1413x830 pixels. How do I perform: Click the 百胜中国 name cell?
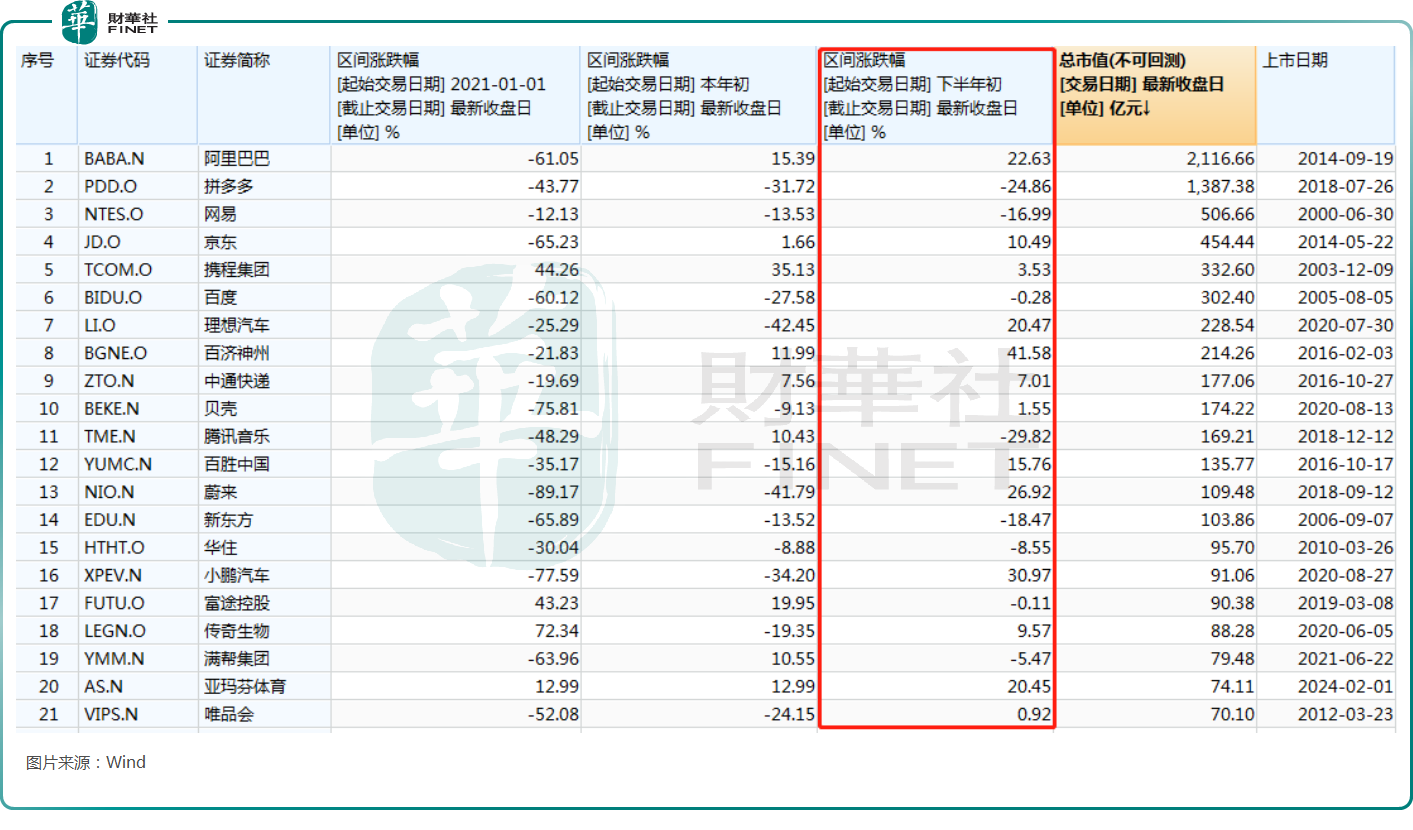coord(264,464)
